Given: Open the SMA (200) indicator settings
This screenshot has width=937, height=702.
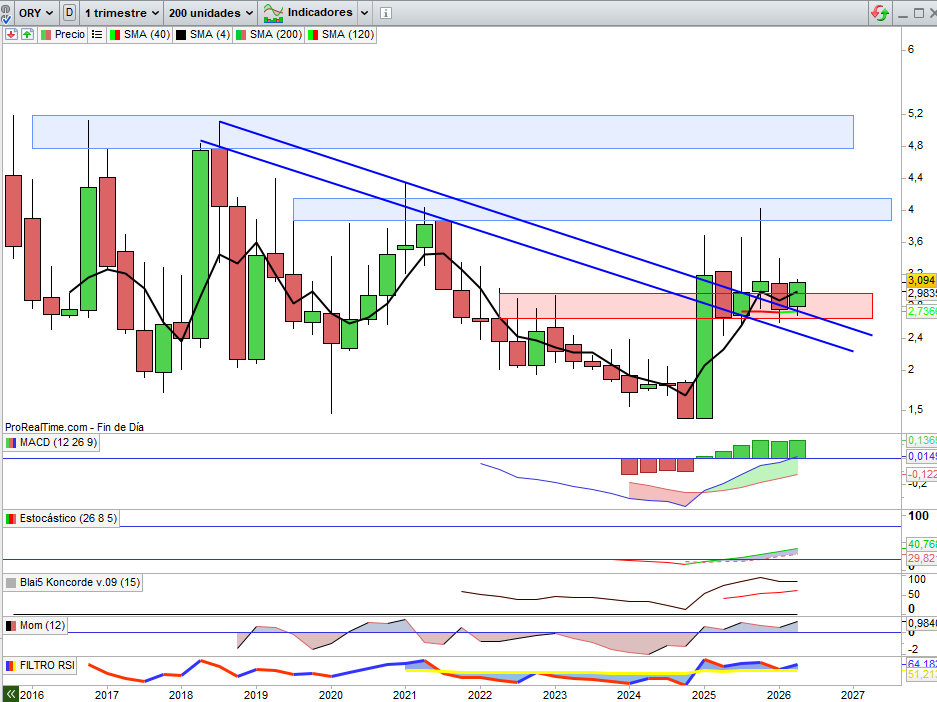Looking at the screenshot, I should [x=275, y=35].
